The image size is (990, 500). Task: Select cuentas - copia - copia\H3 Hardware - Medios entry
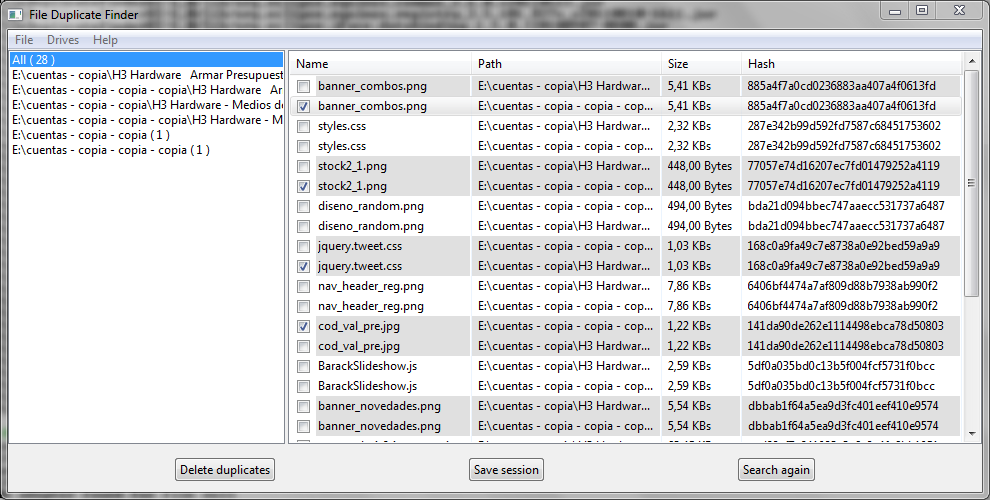[147, 105]
